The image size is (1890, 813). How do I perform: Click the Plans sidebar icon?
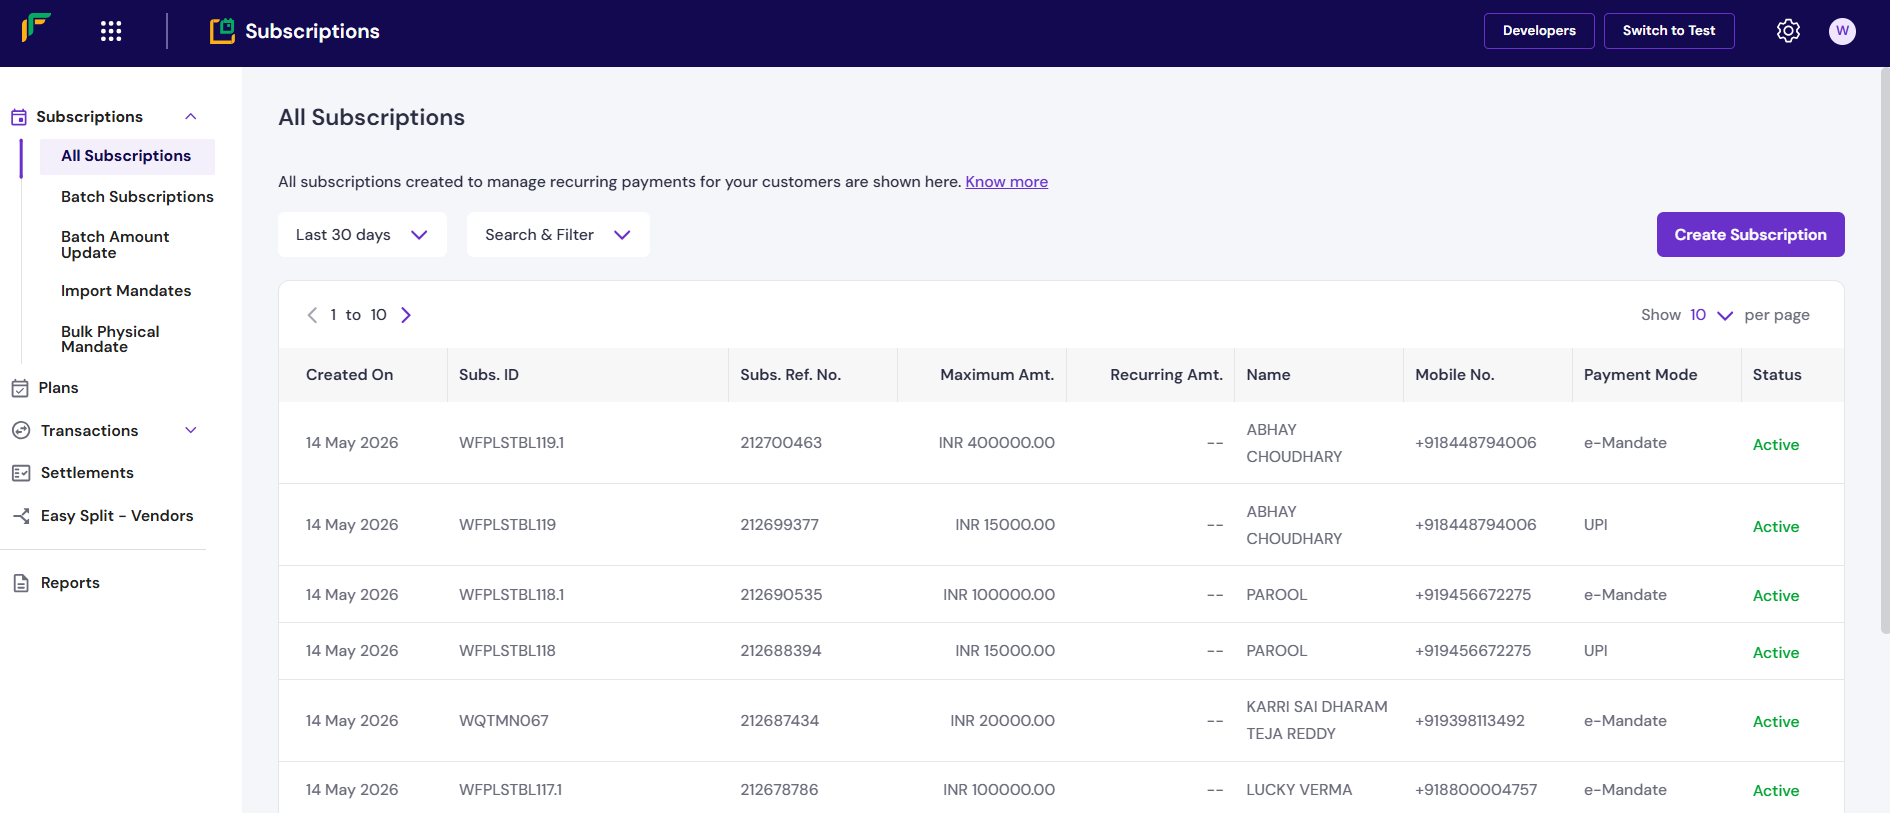tap(20, 388)
